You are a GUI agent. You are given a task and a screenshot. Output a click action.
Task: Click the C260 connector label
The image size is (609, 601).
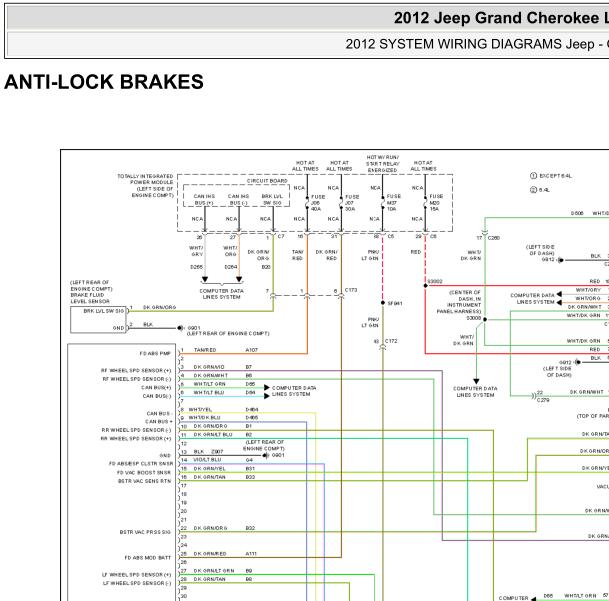[x=494, y=238]
